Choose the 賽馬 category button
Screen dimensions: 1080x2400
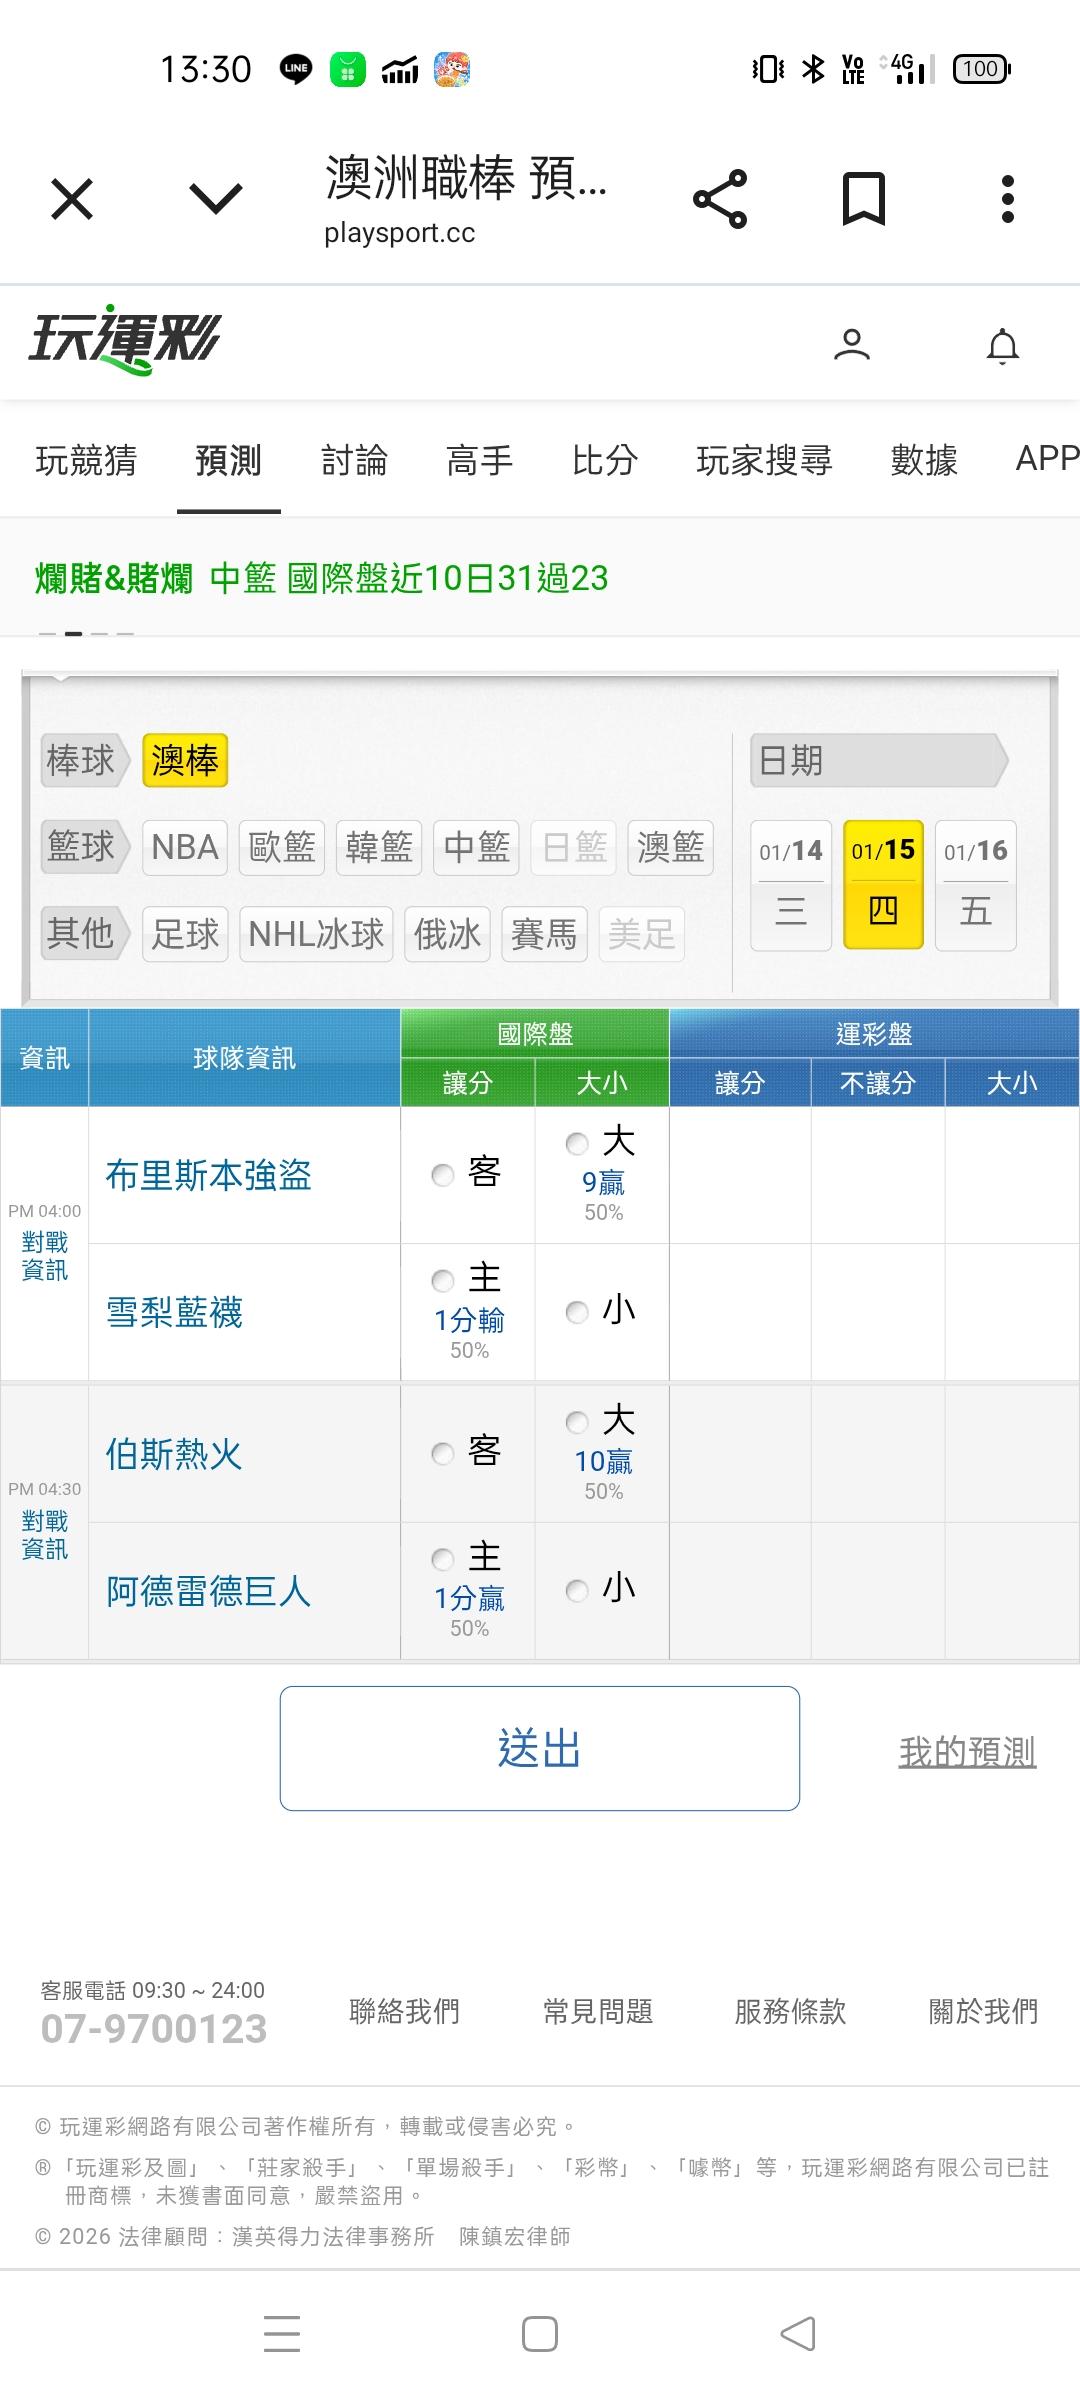pos(544,934)
